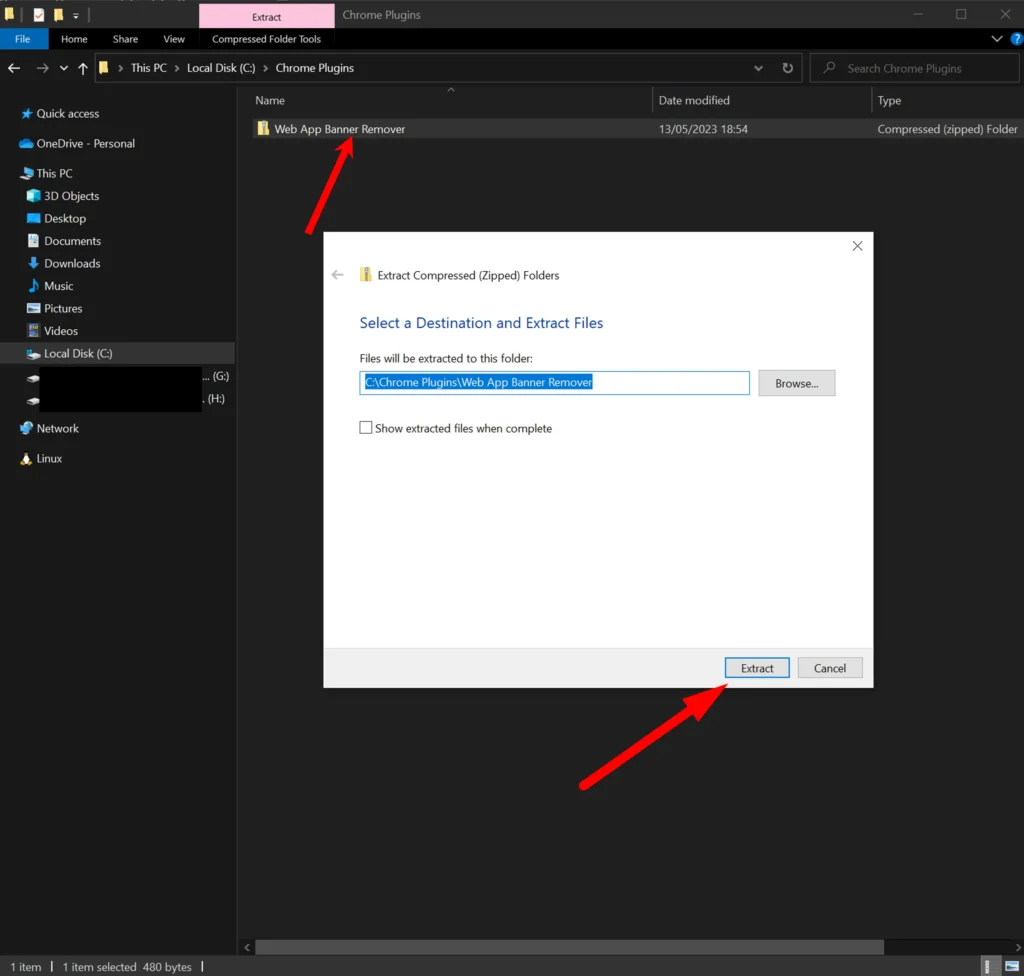
Task: Open recent locations dropdown arrow
Action: click(64, 68)
